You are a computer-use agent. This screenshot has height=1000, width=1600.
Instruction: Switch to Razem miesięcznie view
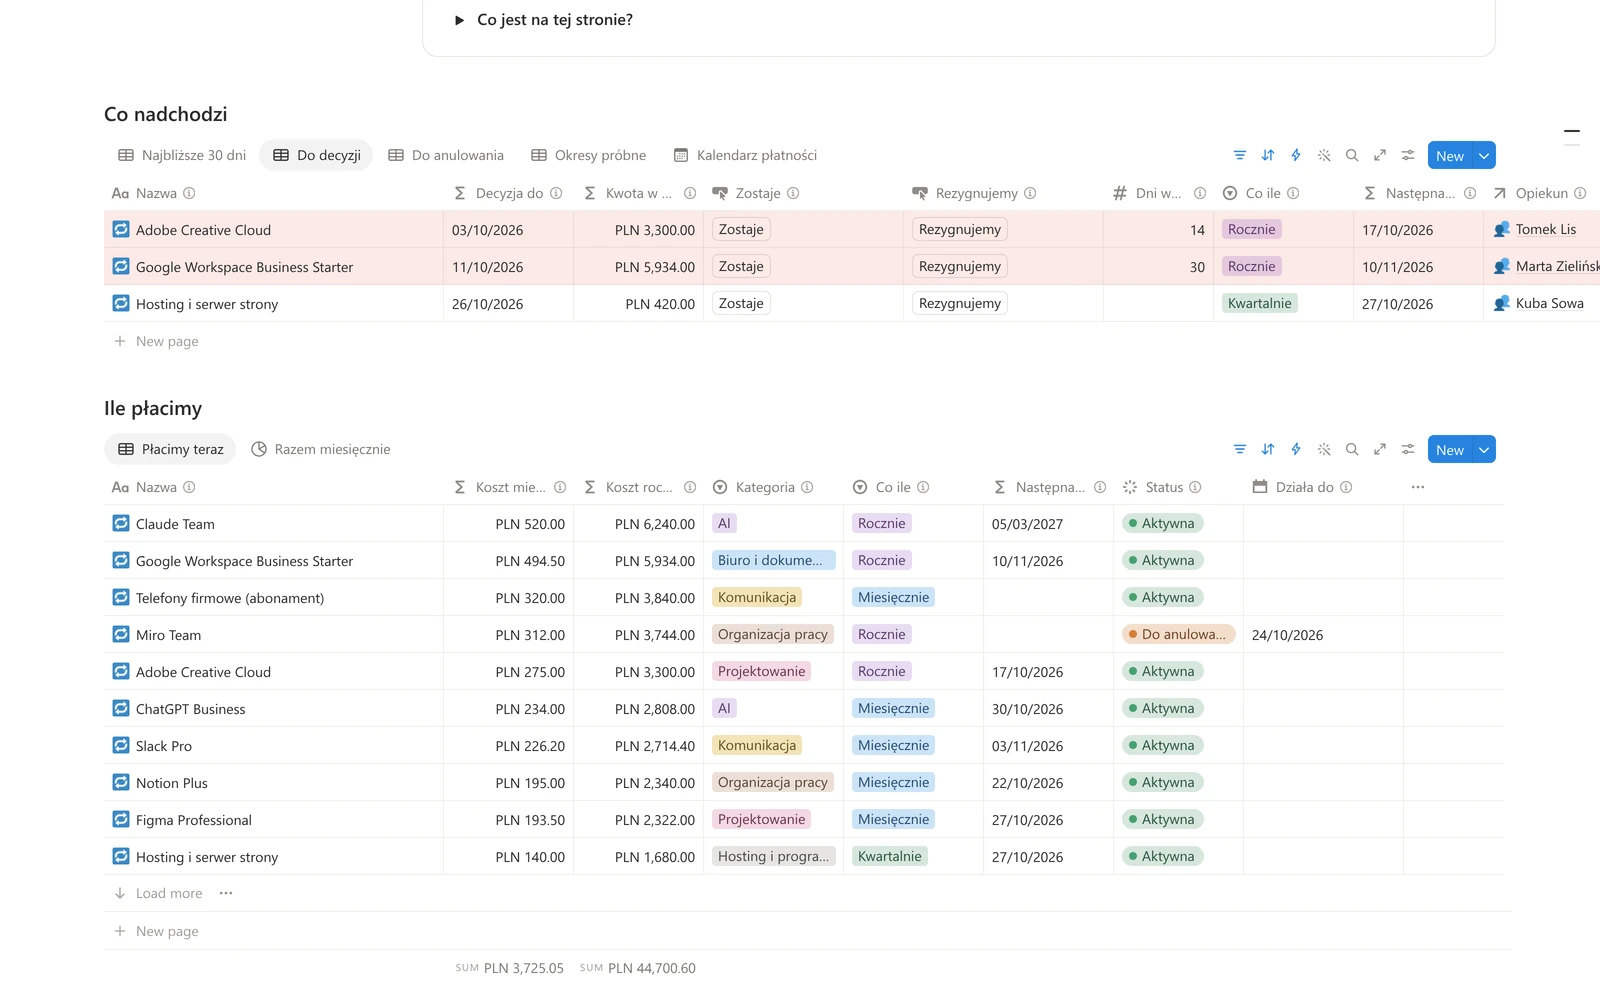pos(321,449)
